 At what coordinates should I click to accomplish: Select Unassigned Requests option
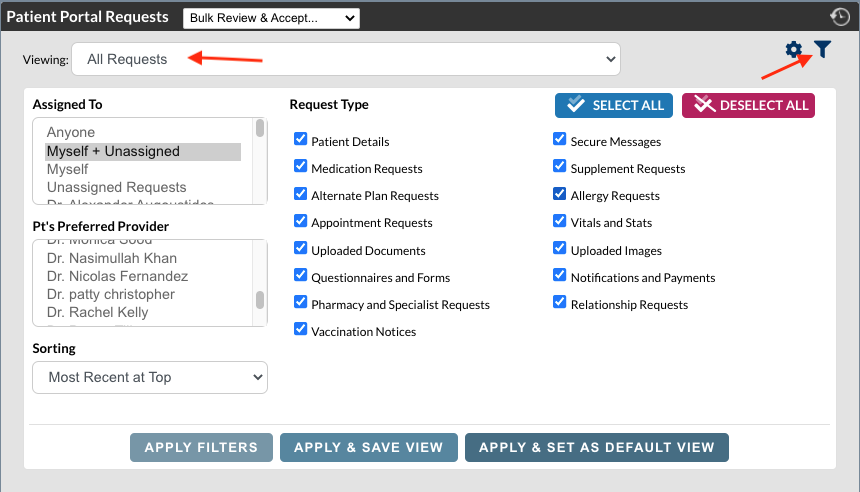click(x=143, y=188)
